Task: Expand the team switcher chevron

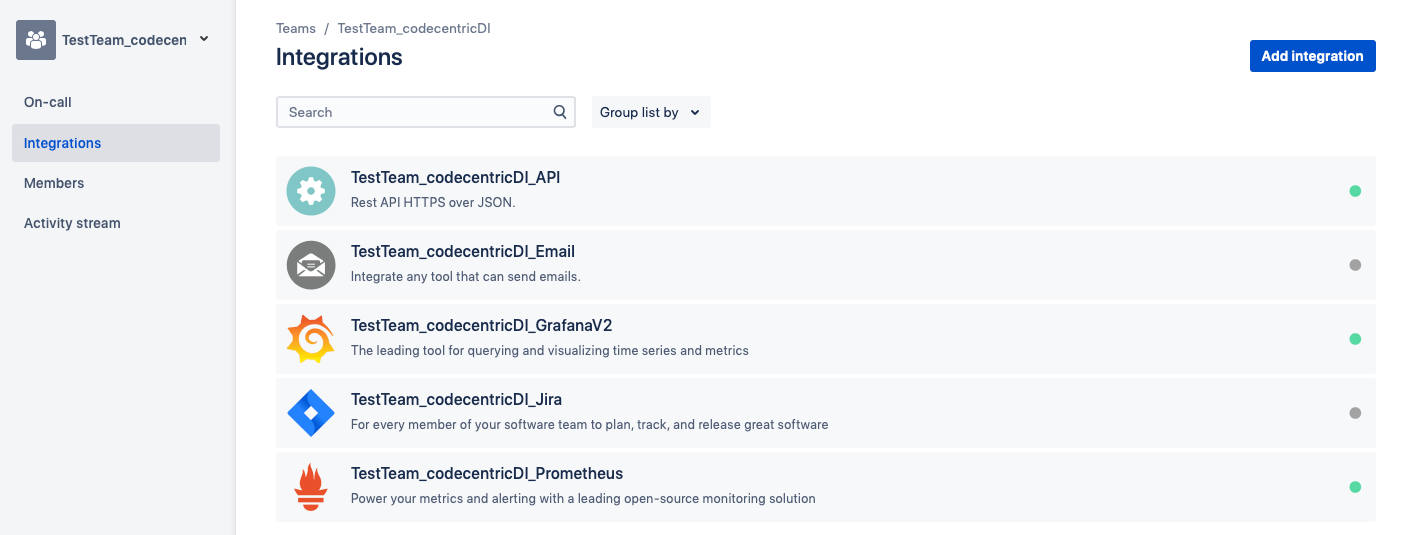Action: 204,39
